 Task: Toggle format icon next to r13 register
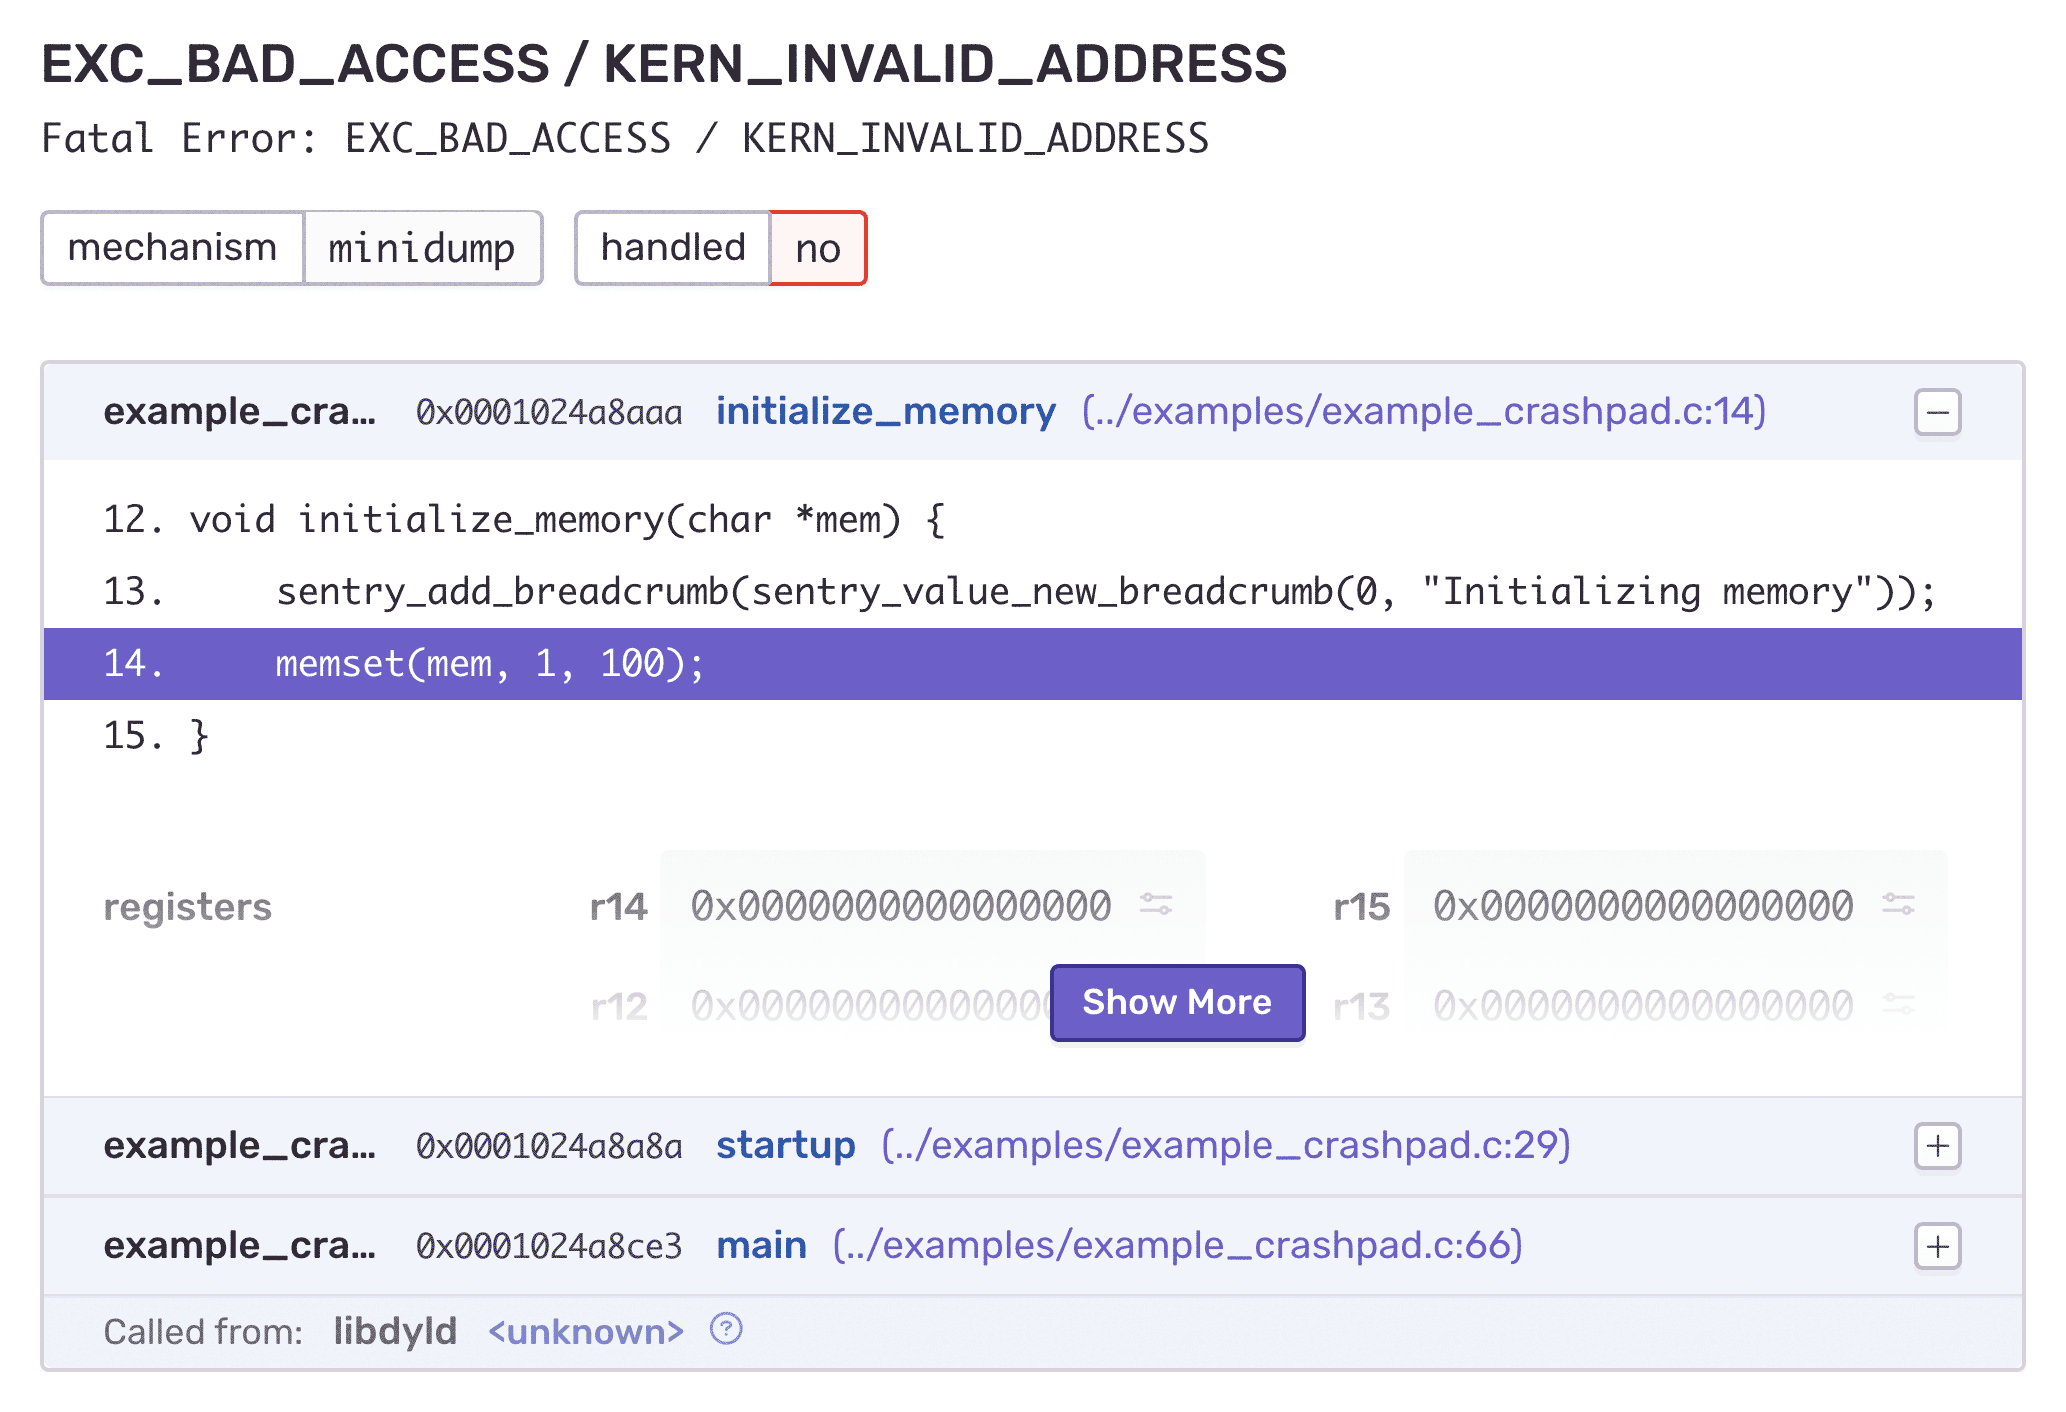(x=1897, y=1003)
